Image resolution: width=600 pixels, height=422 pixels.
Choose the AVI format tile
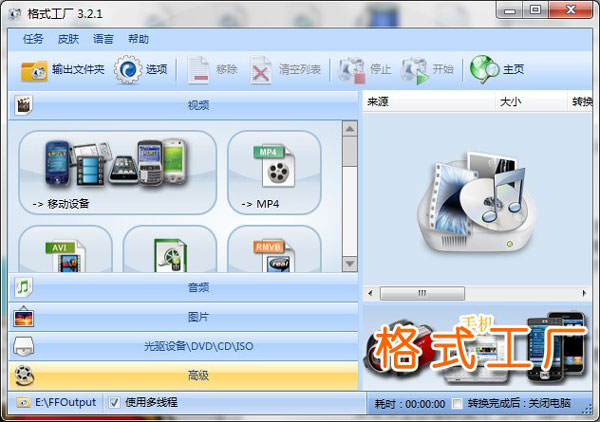(66, 249)
